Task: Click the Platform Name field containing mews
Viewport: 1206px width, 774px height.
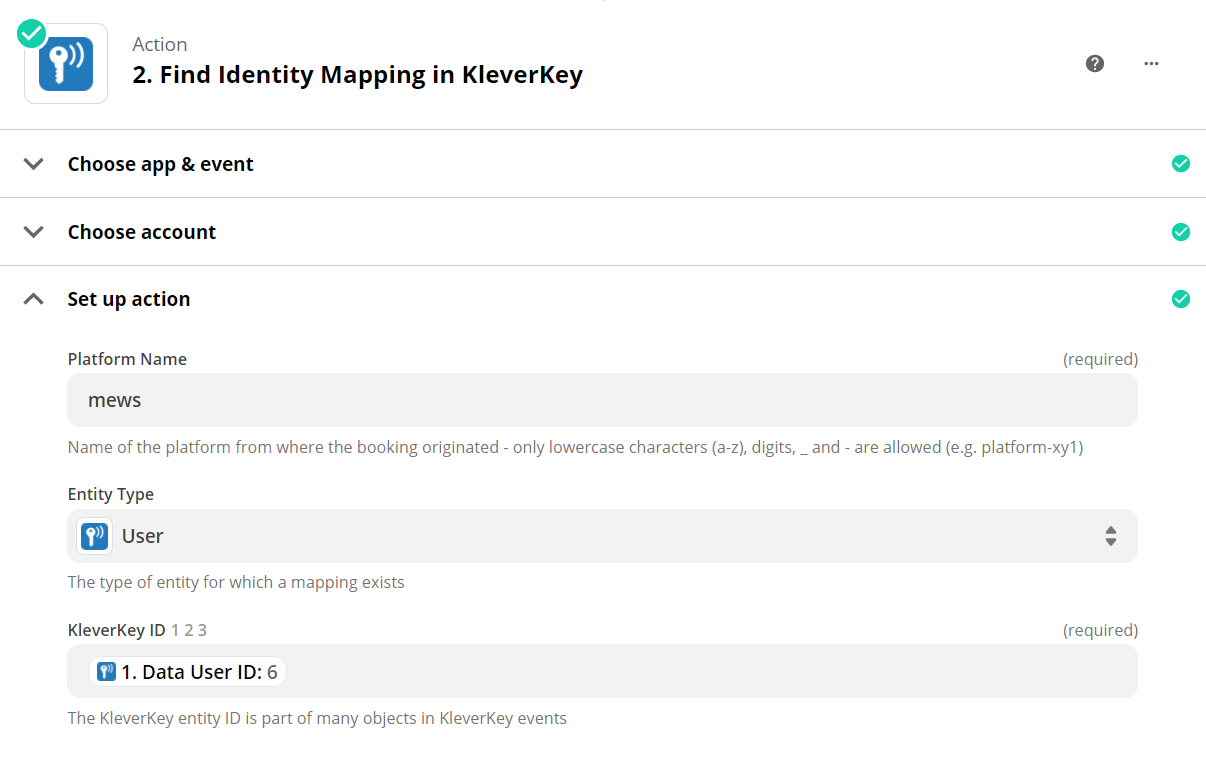Action: point(602,400)
